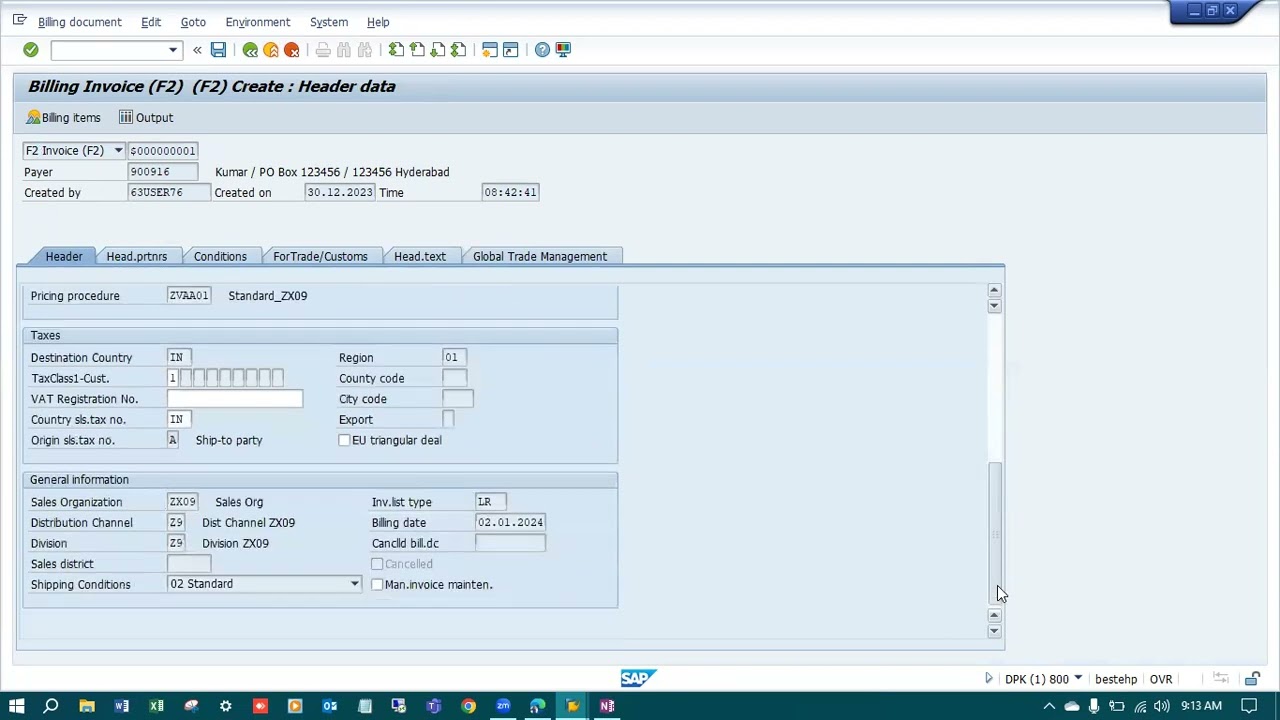
Task: Open the System menu
Action: [329, 22]
